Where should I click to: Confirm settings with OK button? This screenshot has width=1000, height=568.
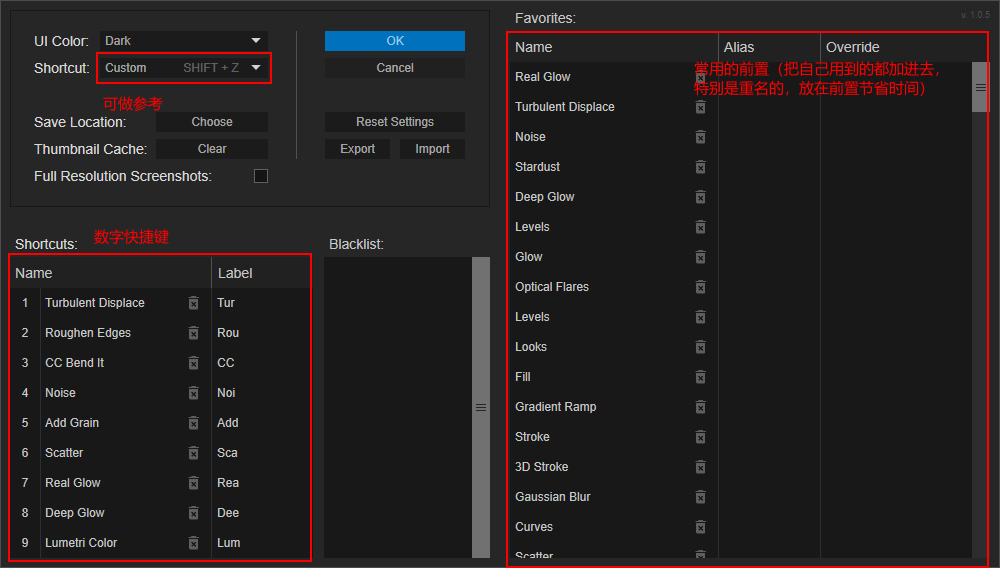pyautogui.click(x=395, y=41)
